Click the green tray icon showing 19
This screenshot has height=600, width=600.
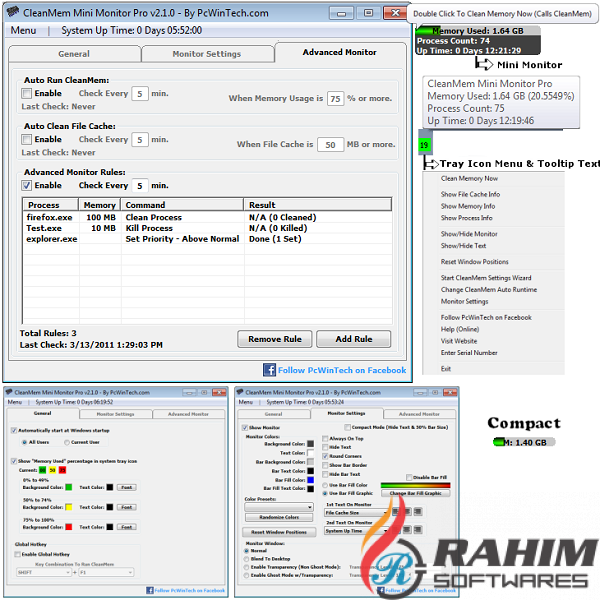pyautogui.click(x=424, y=145)
